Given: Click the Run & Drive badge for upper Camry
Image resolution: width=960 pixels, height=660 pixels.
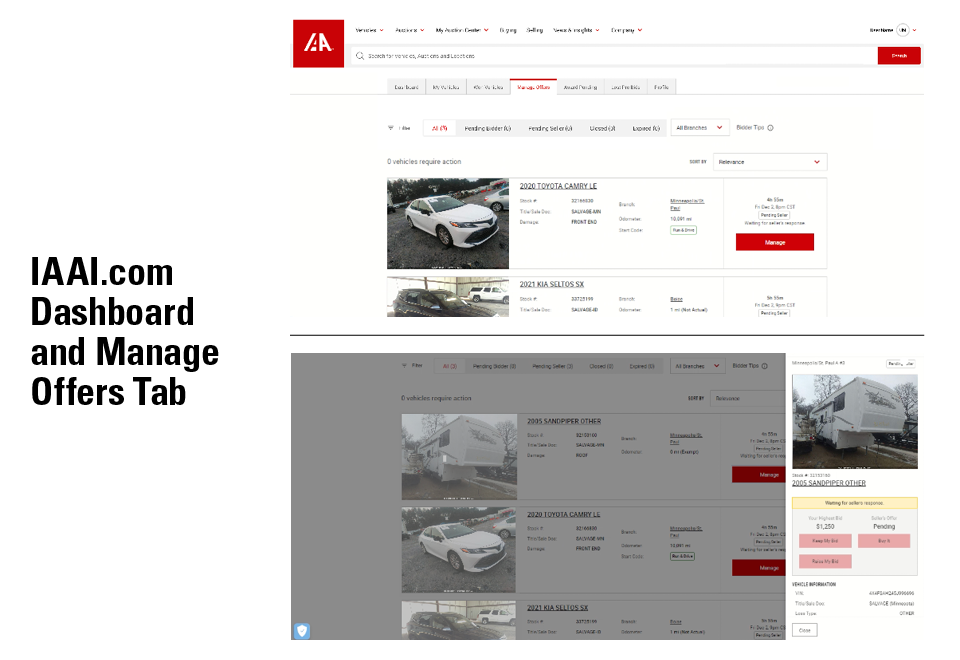Looking at the screenshot, I should [683, 230].
